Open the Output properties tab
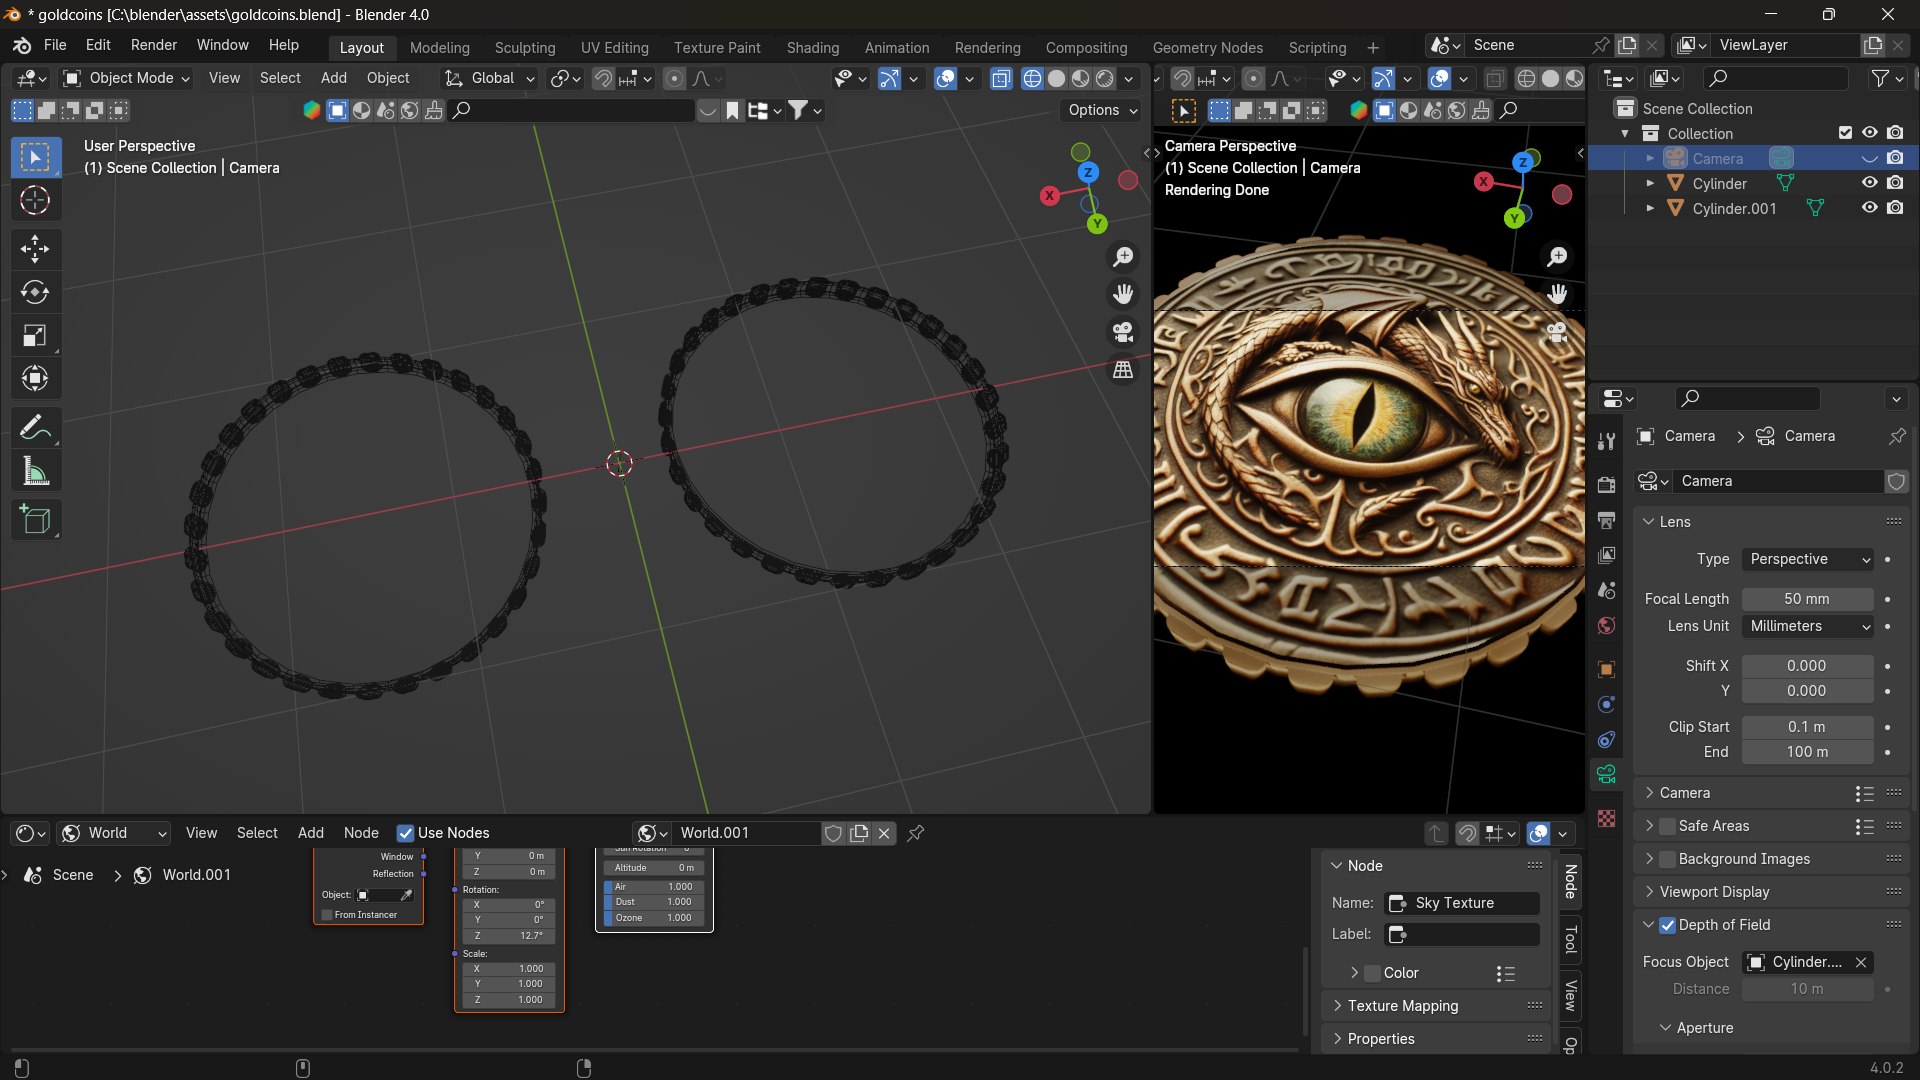The width and height of the screenshot is (1920, 1080). click(1606, 520)
